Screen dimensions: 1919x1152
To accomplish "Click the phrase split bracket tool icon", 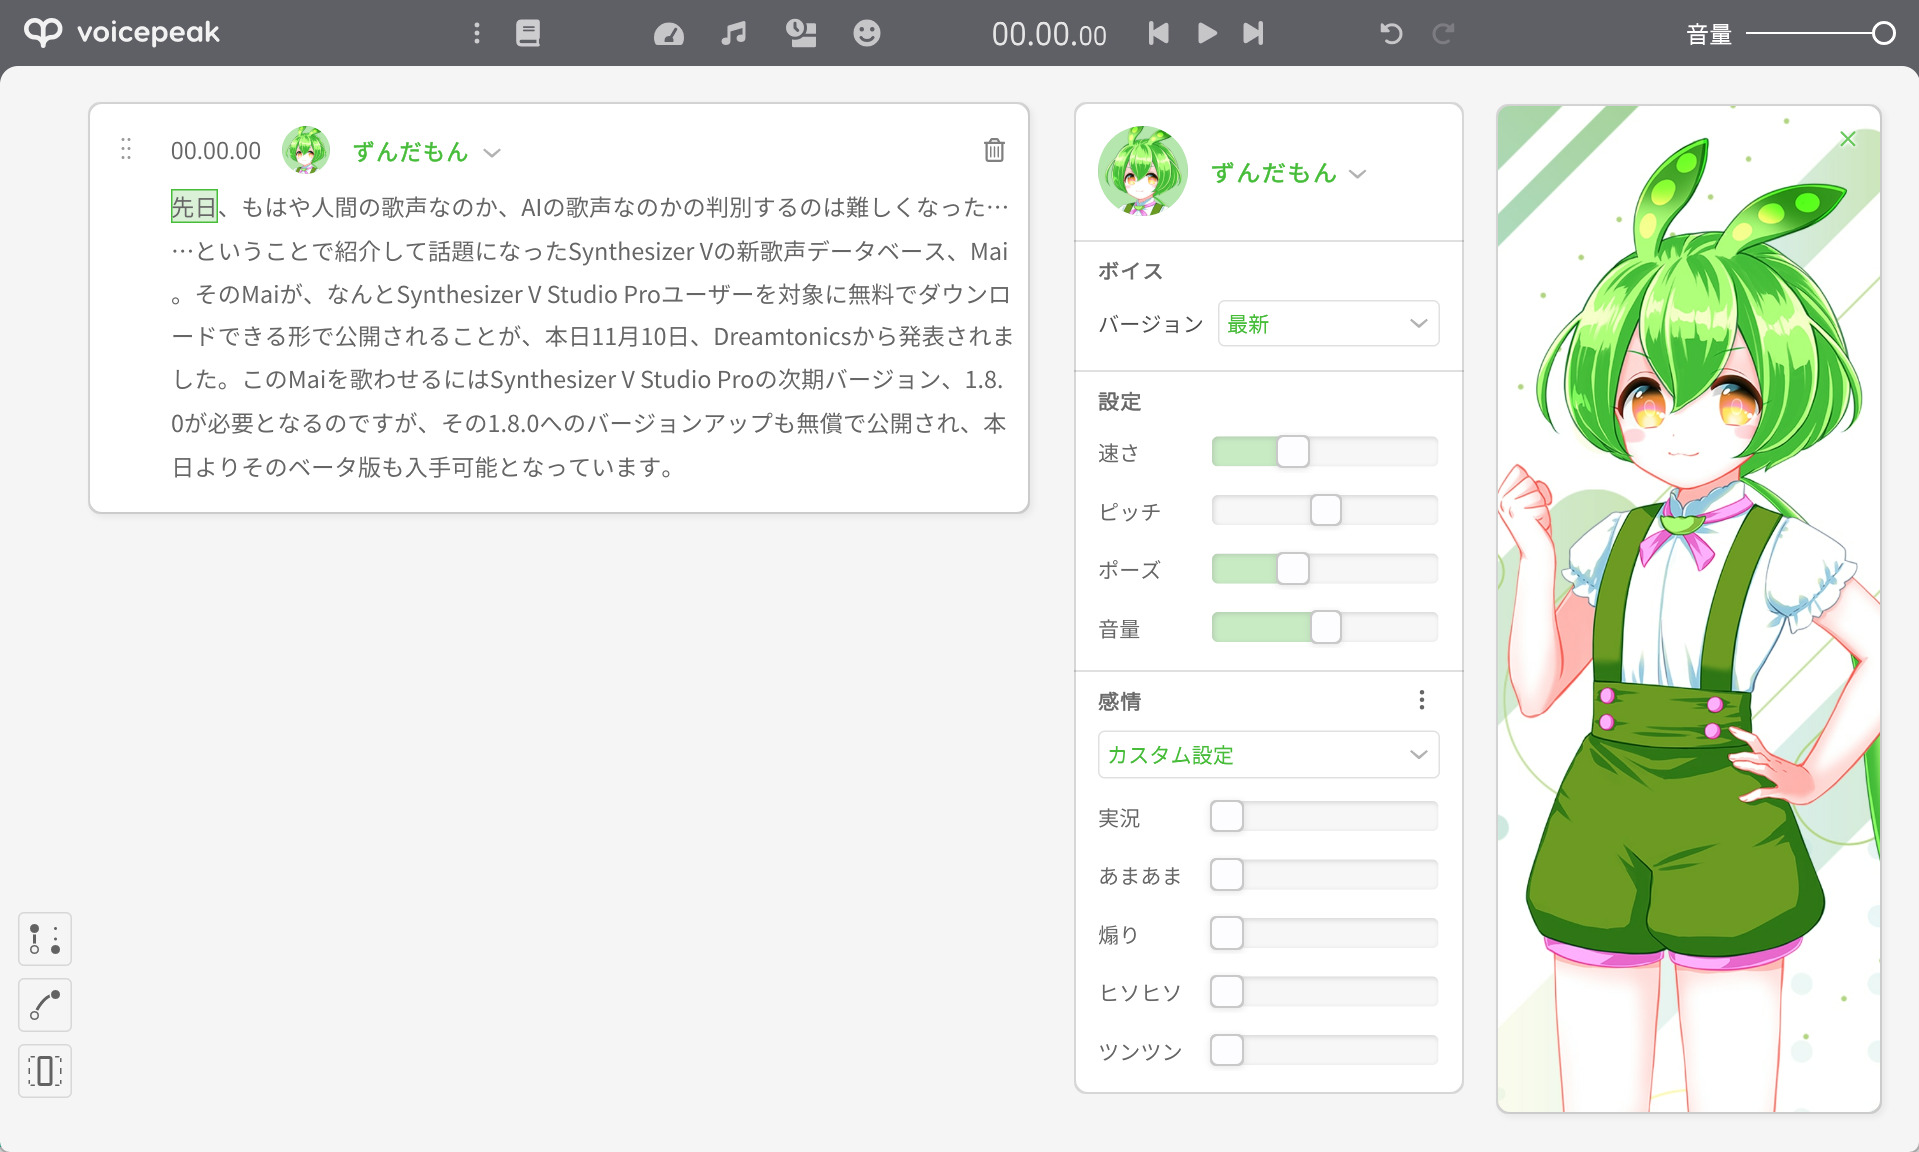I will click(45, 1071).
